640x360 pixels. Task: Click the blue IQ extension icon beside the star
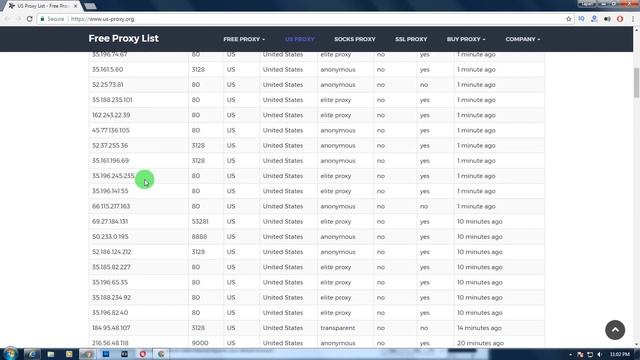pos(581,19)
